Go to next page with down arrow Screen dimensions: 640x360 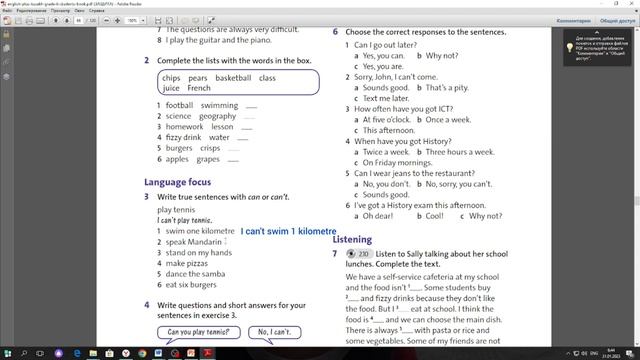pyautogui.click(x=67, y=20)
